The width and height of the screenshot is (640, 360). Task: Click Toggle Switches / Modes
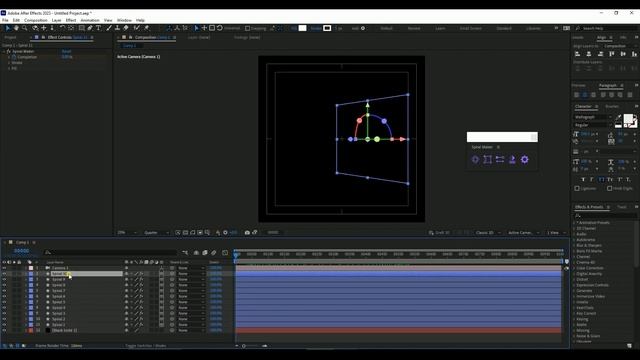145,346
